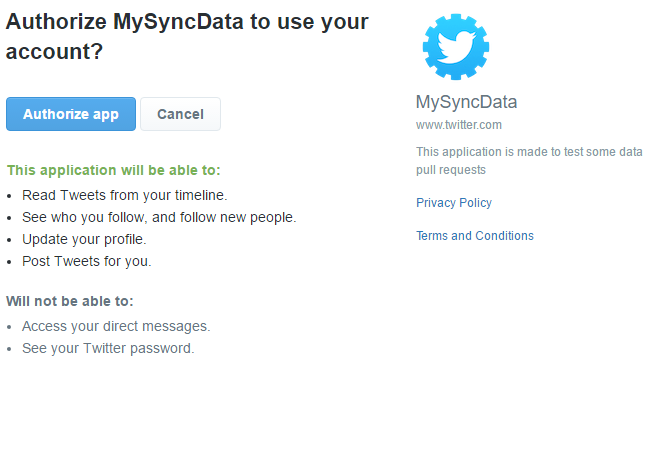This screenshot has height=457, width=652.
Task: Click 'See who you follow' permission line
Action: tap(159, 217)
